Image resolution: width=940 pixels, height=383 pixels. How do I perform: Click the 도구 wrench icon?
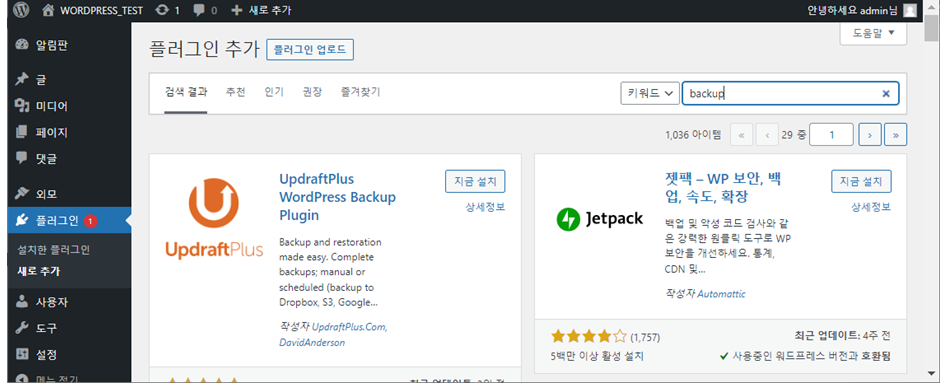pyautogui.click(x=22, y=328)
